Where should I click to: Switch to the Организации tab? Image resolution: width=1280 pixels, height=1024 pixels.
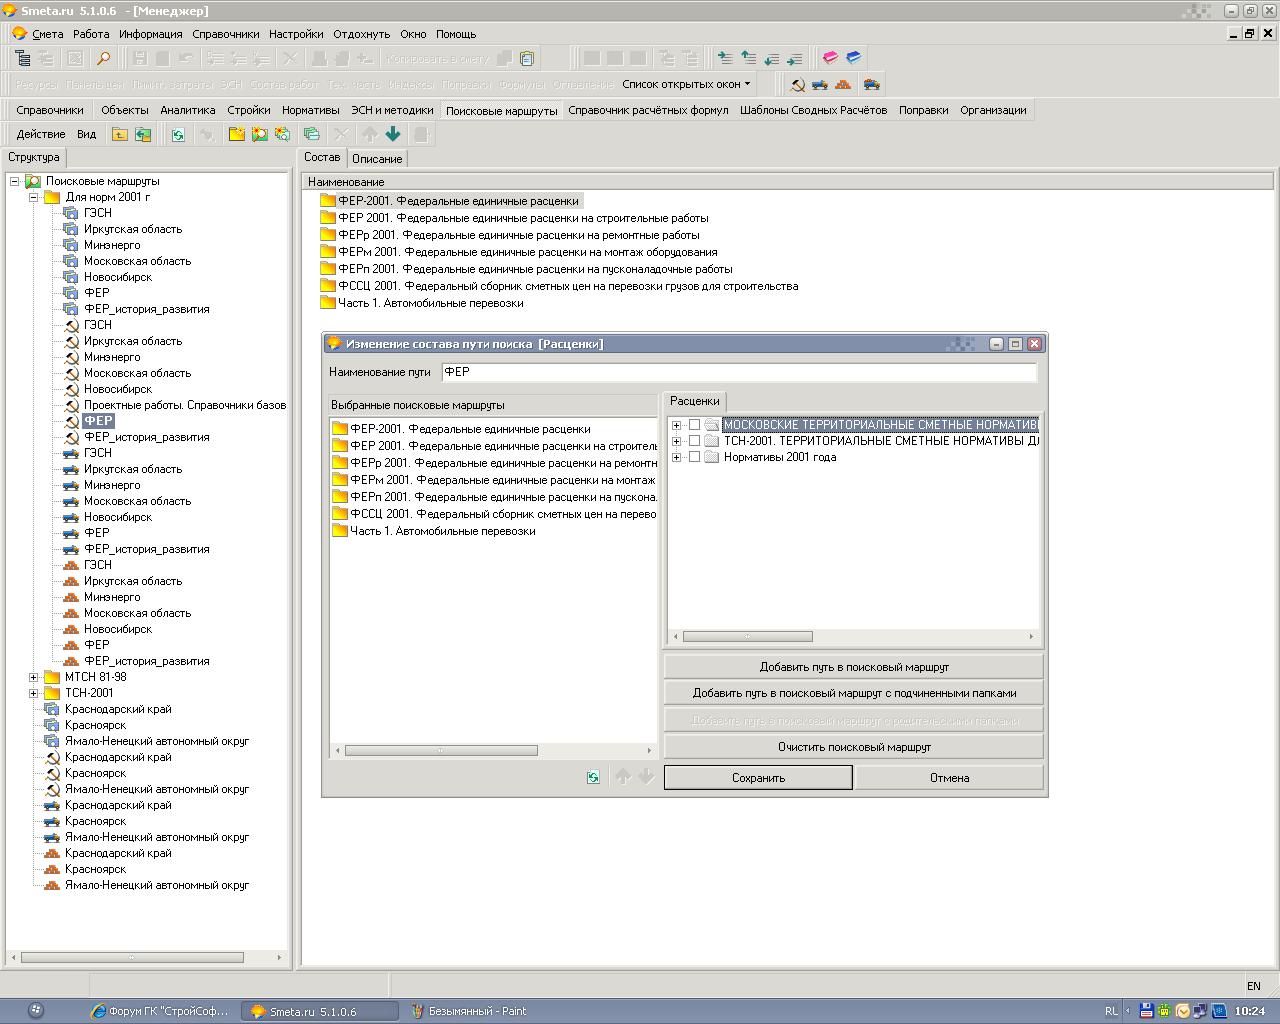point(993,110)
